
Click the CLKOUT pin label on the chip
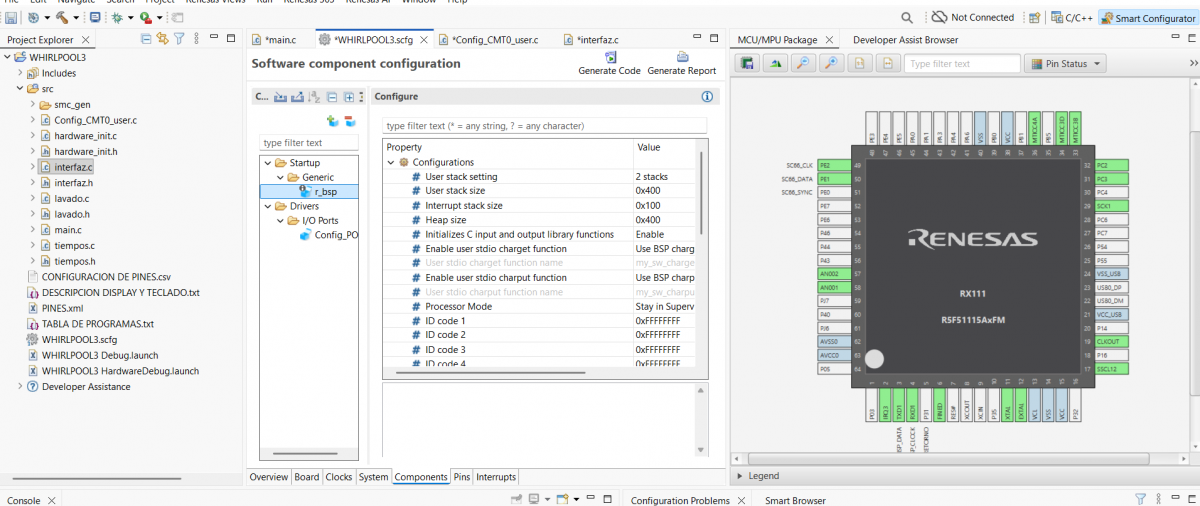1112,341
